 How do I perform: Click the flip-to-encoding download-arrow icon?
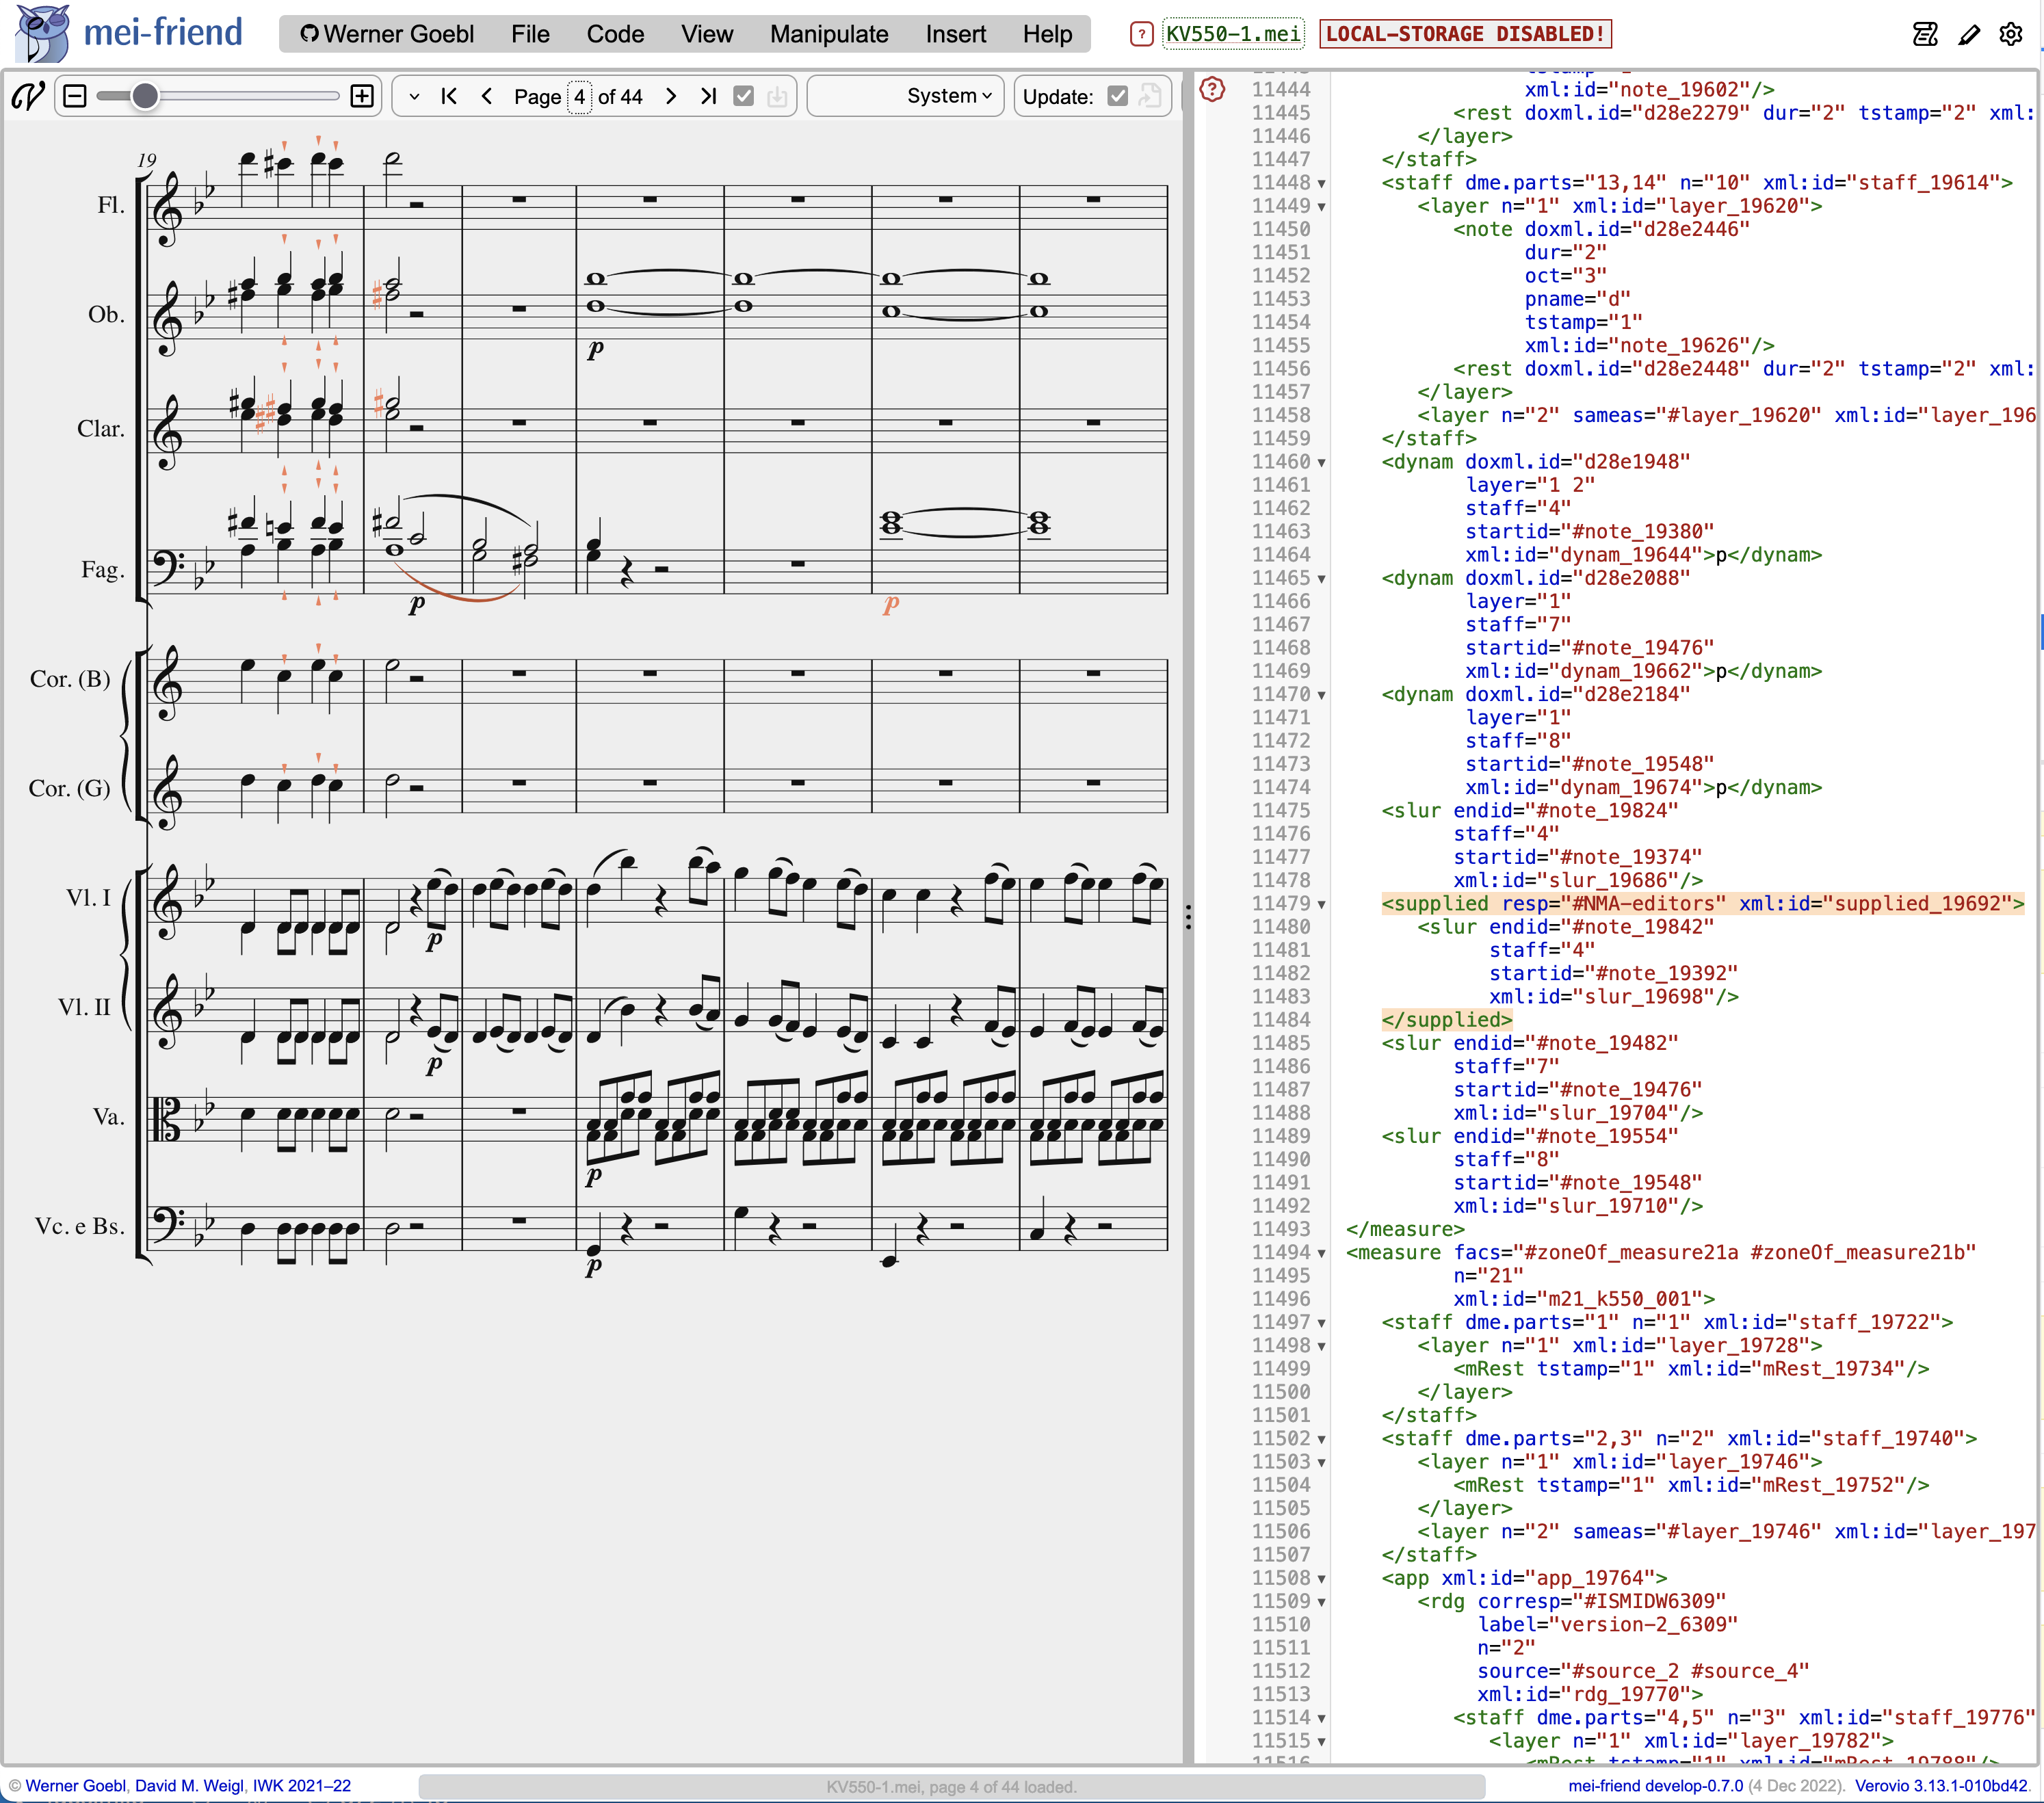pos(777,96)
